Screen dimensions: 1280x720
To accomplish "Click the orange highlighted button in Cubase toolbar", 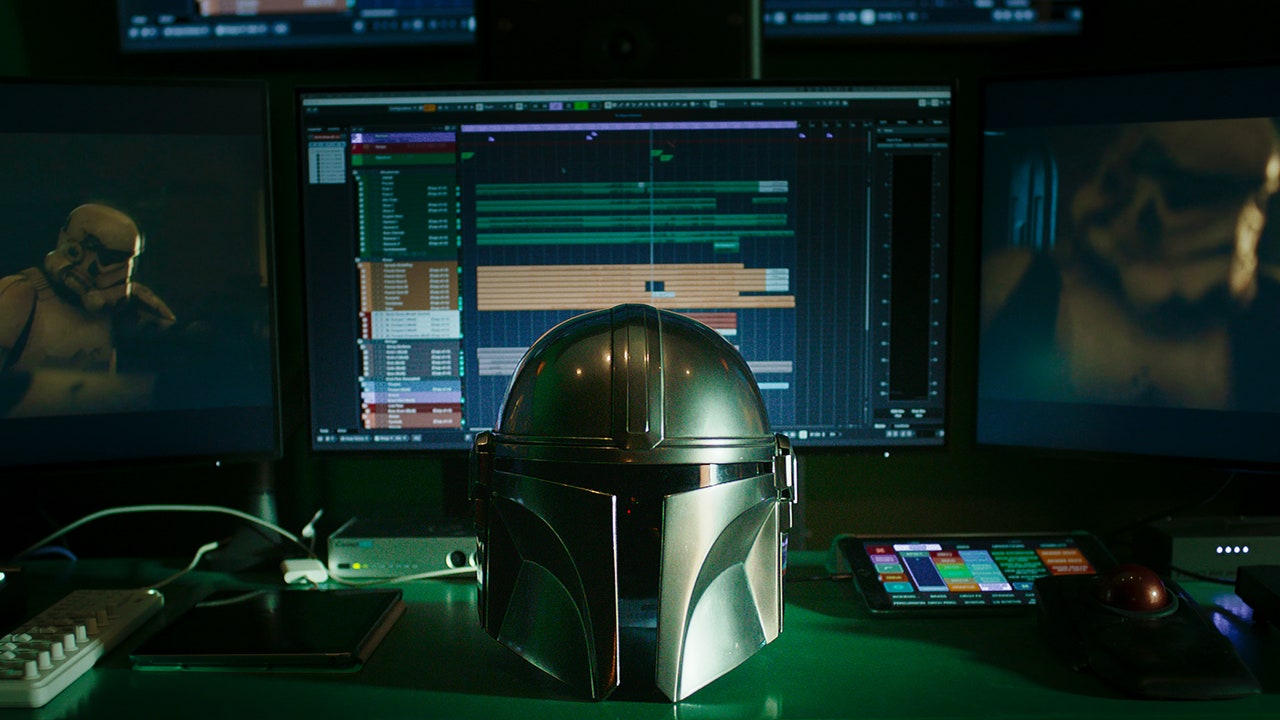I will point(428,106).
